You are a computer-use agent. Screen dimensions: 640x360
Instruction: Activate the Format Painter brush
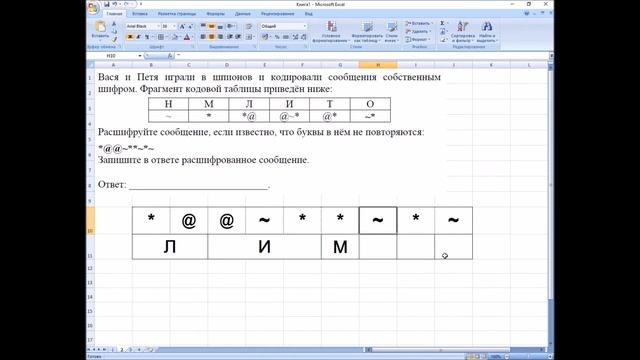(x=114, y=40)
